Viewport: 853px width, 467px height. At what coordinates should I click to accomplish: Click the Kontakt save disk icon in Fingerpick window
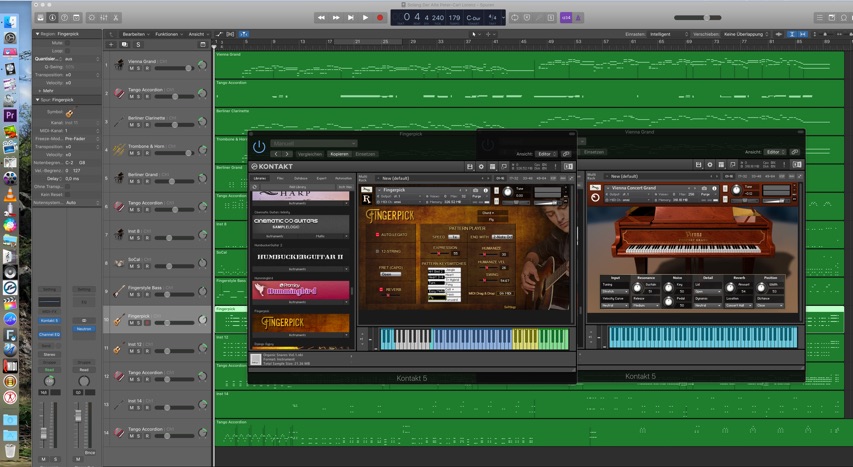(x=469, y=166)
